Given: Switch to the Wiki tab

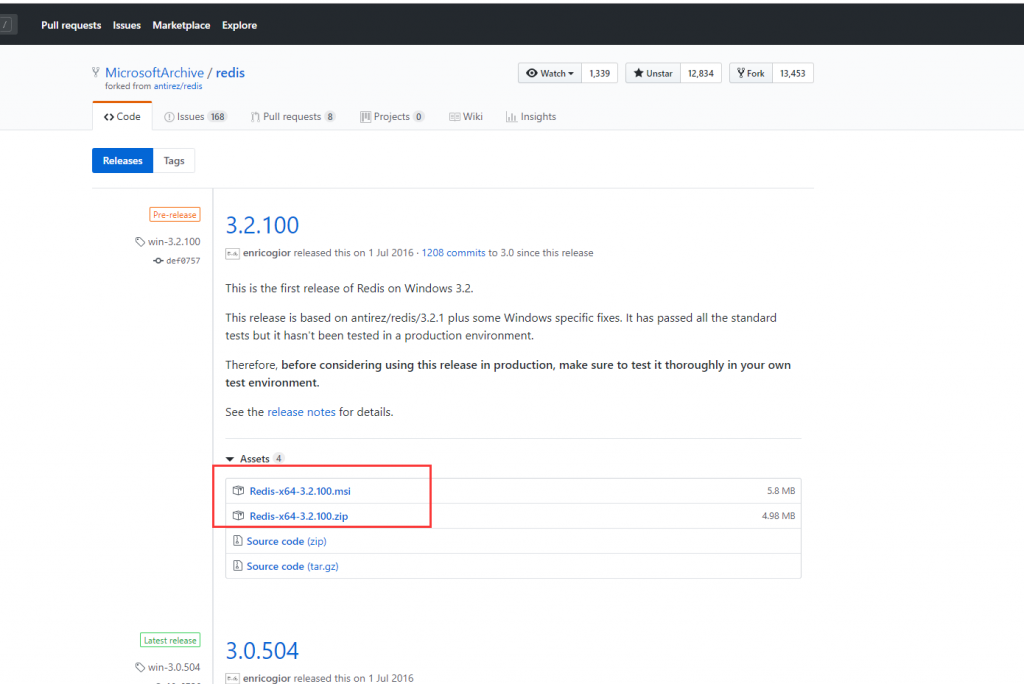Looking at the screenshot, I should pos(466,116).
